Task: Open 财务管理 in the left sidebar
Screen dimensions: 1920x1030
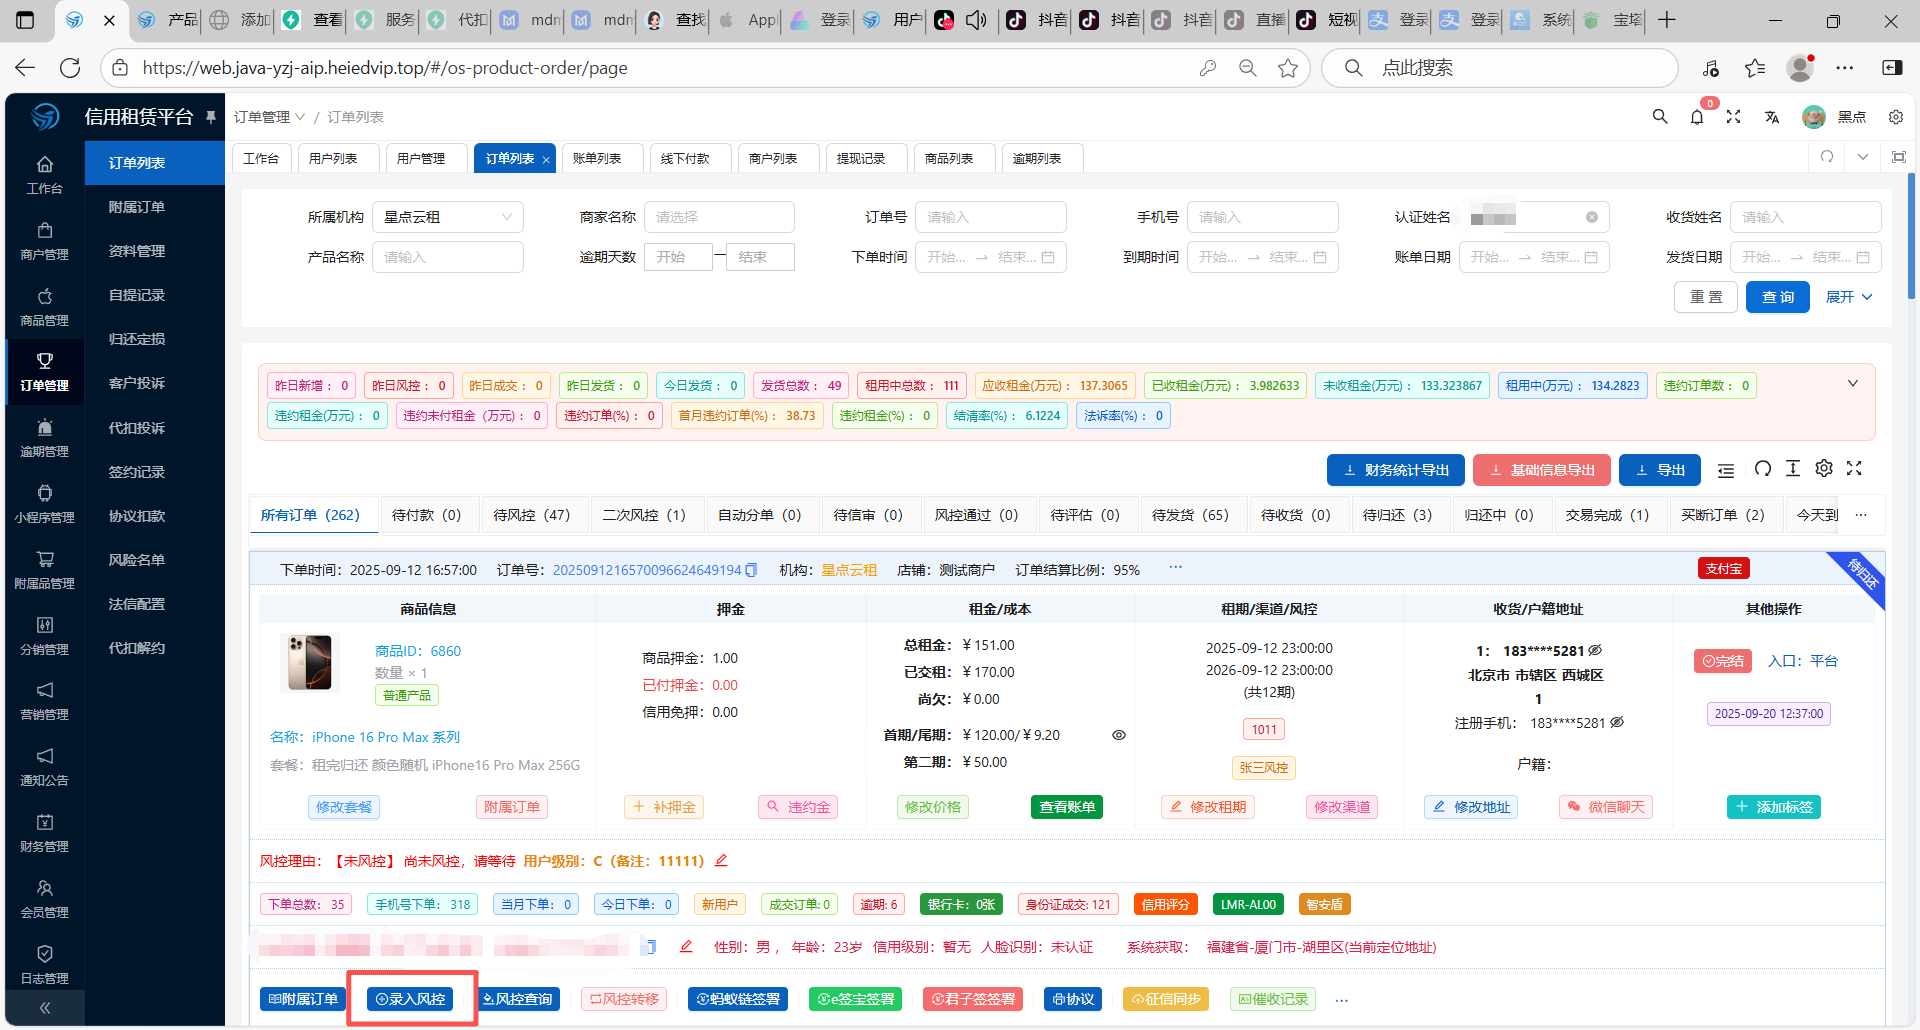Action: coord(45,833)
